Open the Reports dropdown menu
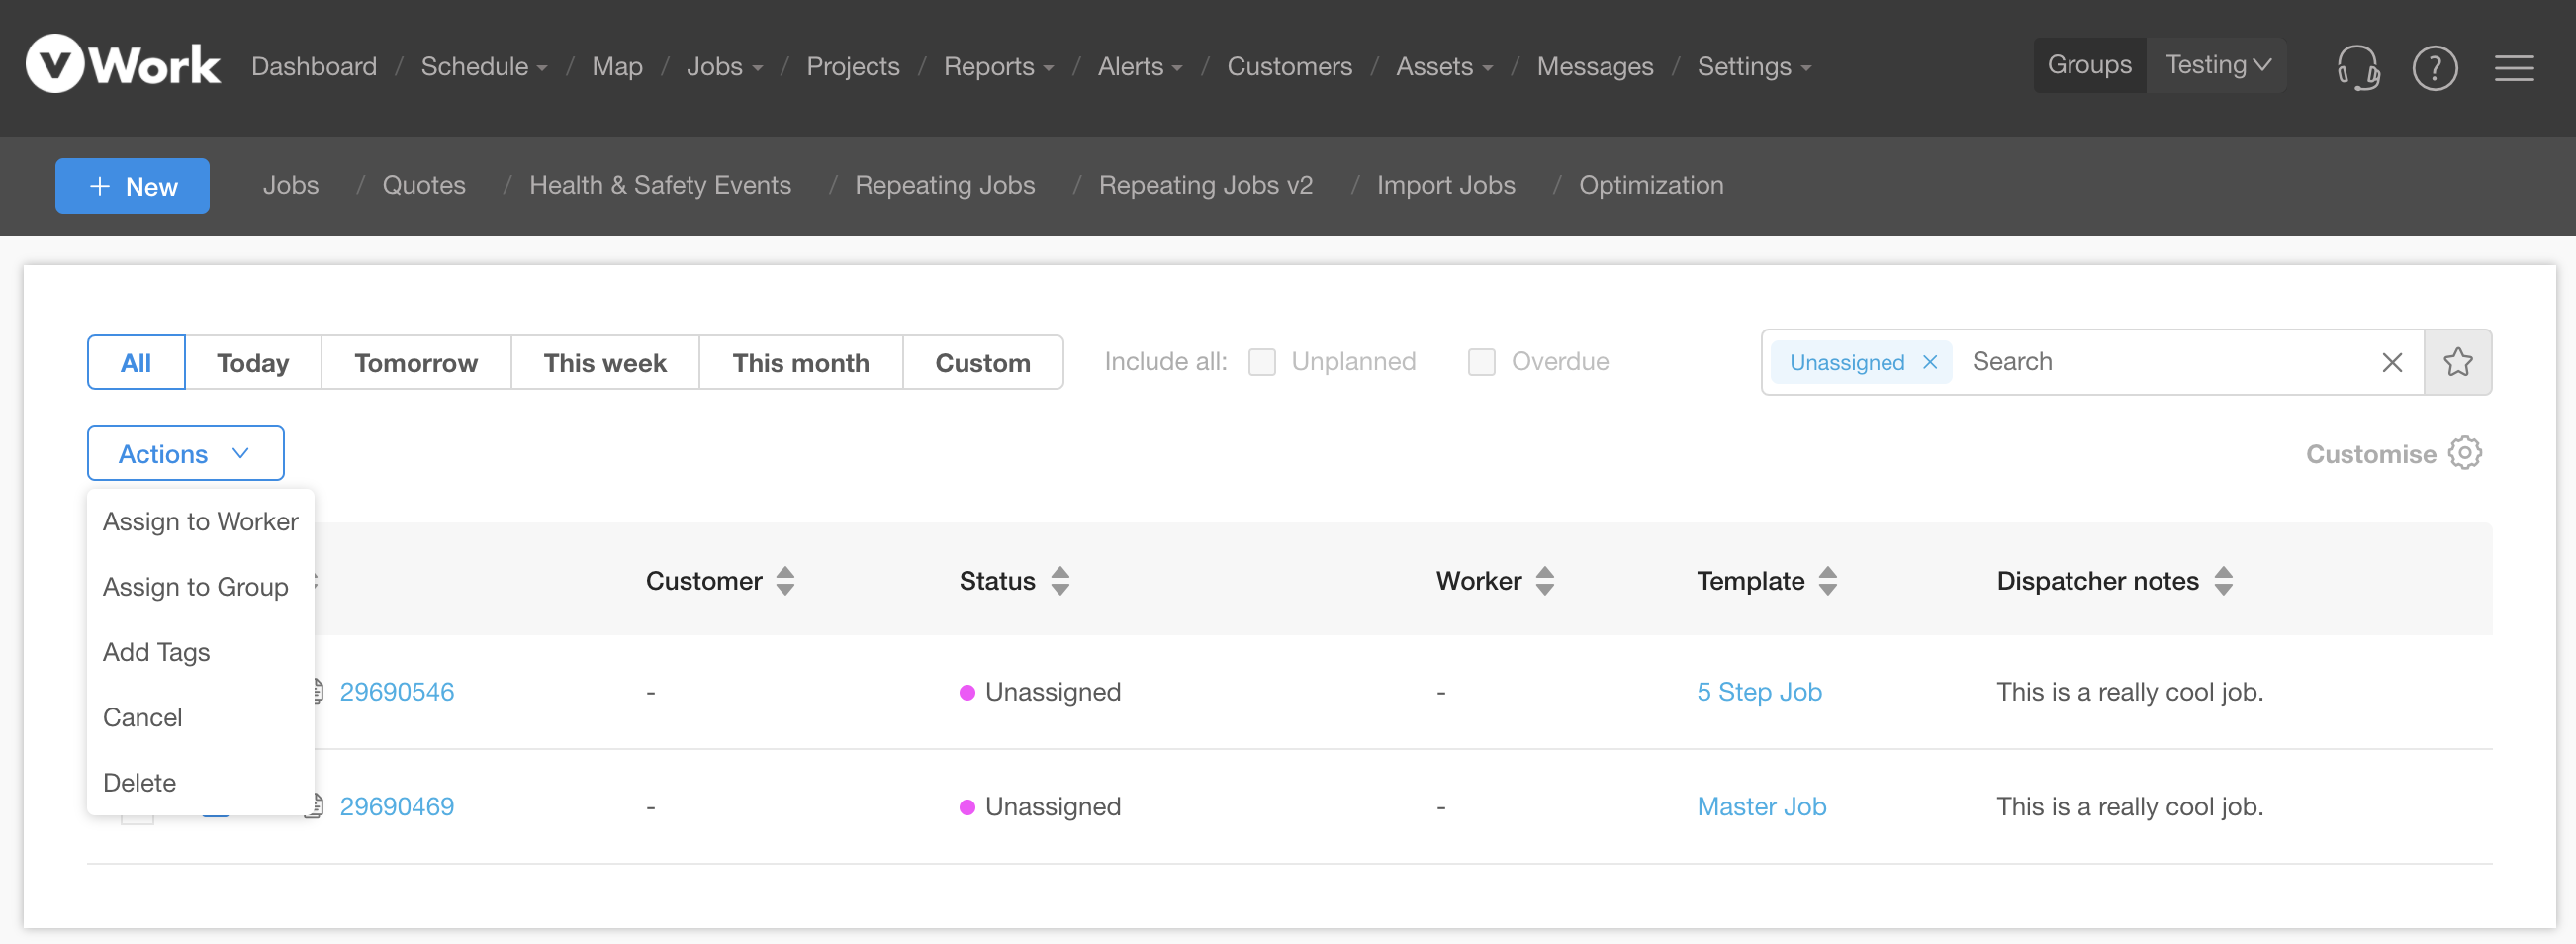Screen dimensions: 2576x944 998,67
